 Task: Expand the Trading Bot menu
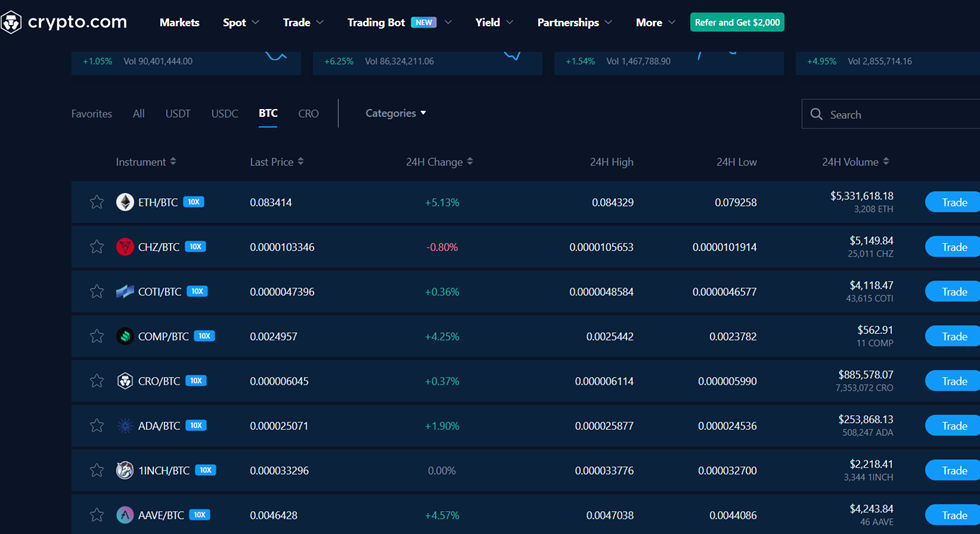tap(399, 23)
